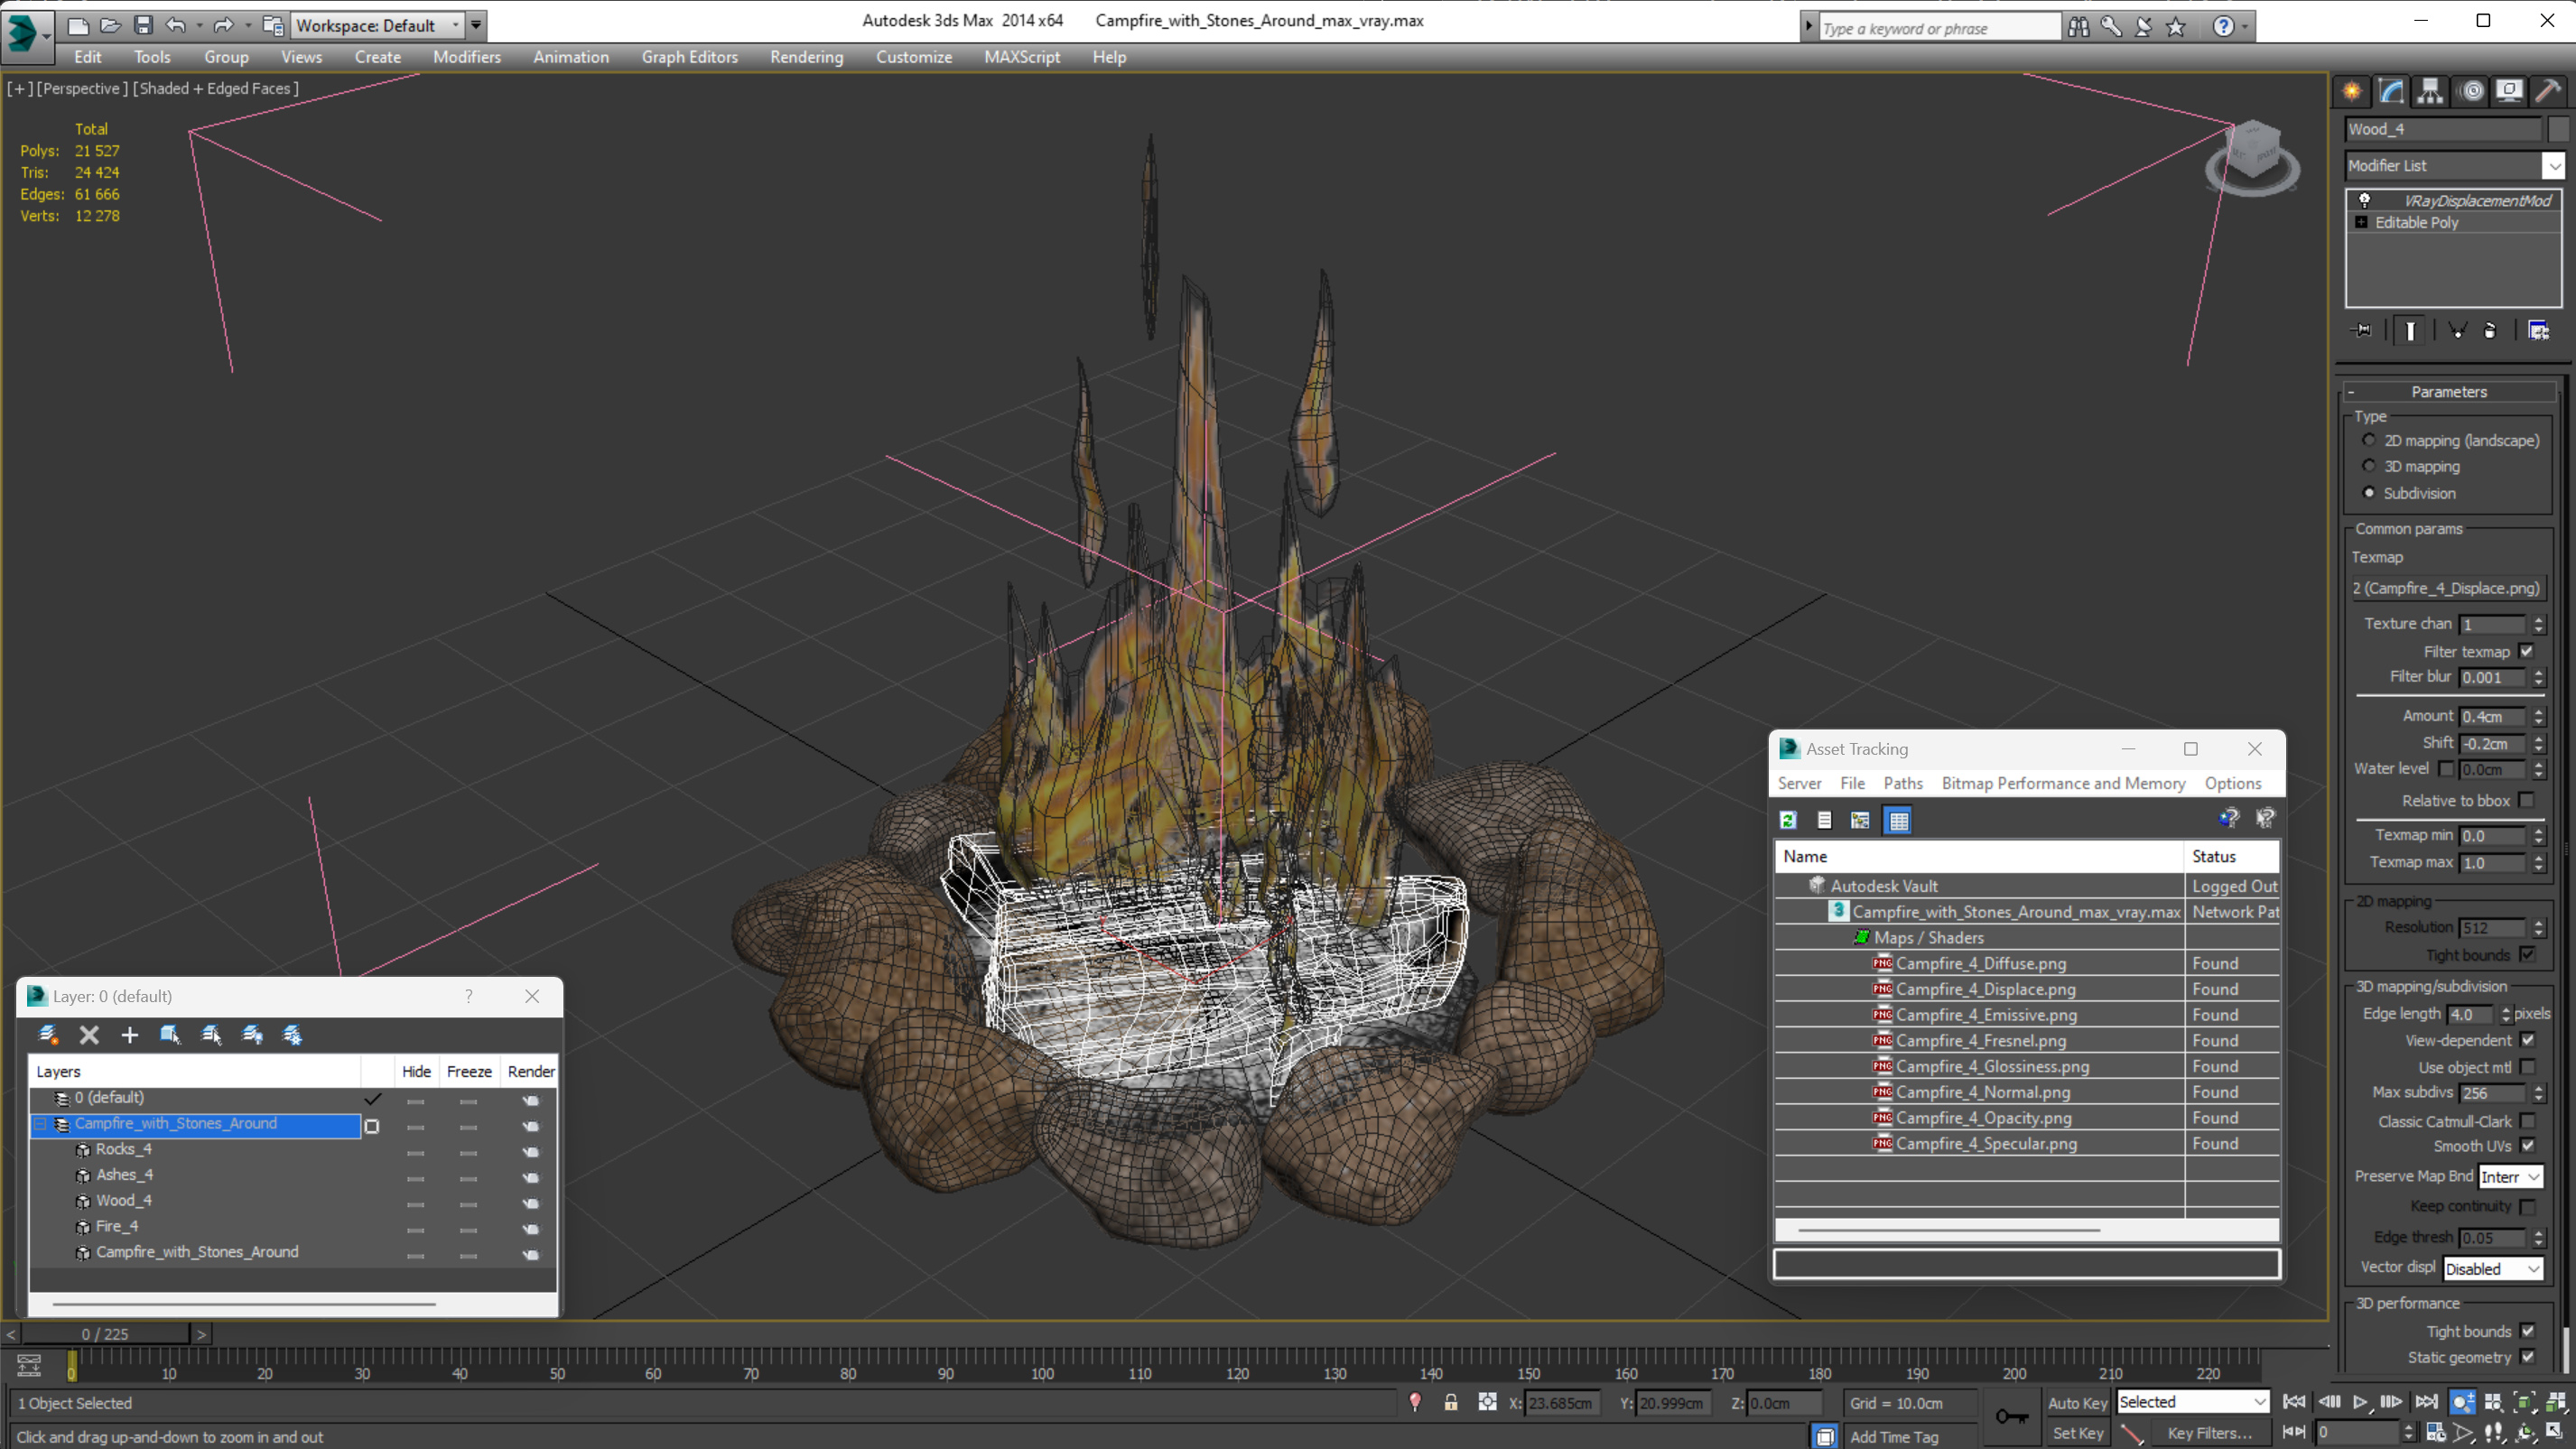Click the ViewCube in the viewport
Screen dimensions: 2576x1449
(2252, 157)
